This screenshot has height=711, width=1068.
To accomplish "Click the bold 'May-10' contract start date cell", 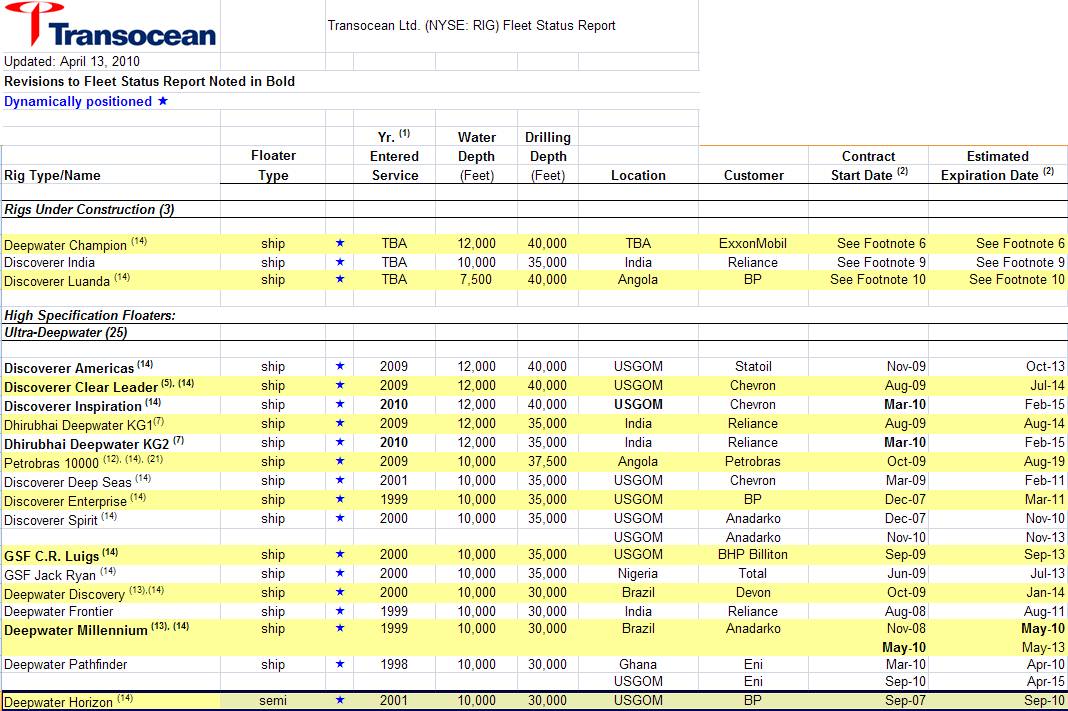I will pos(904,647).
